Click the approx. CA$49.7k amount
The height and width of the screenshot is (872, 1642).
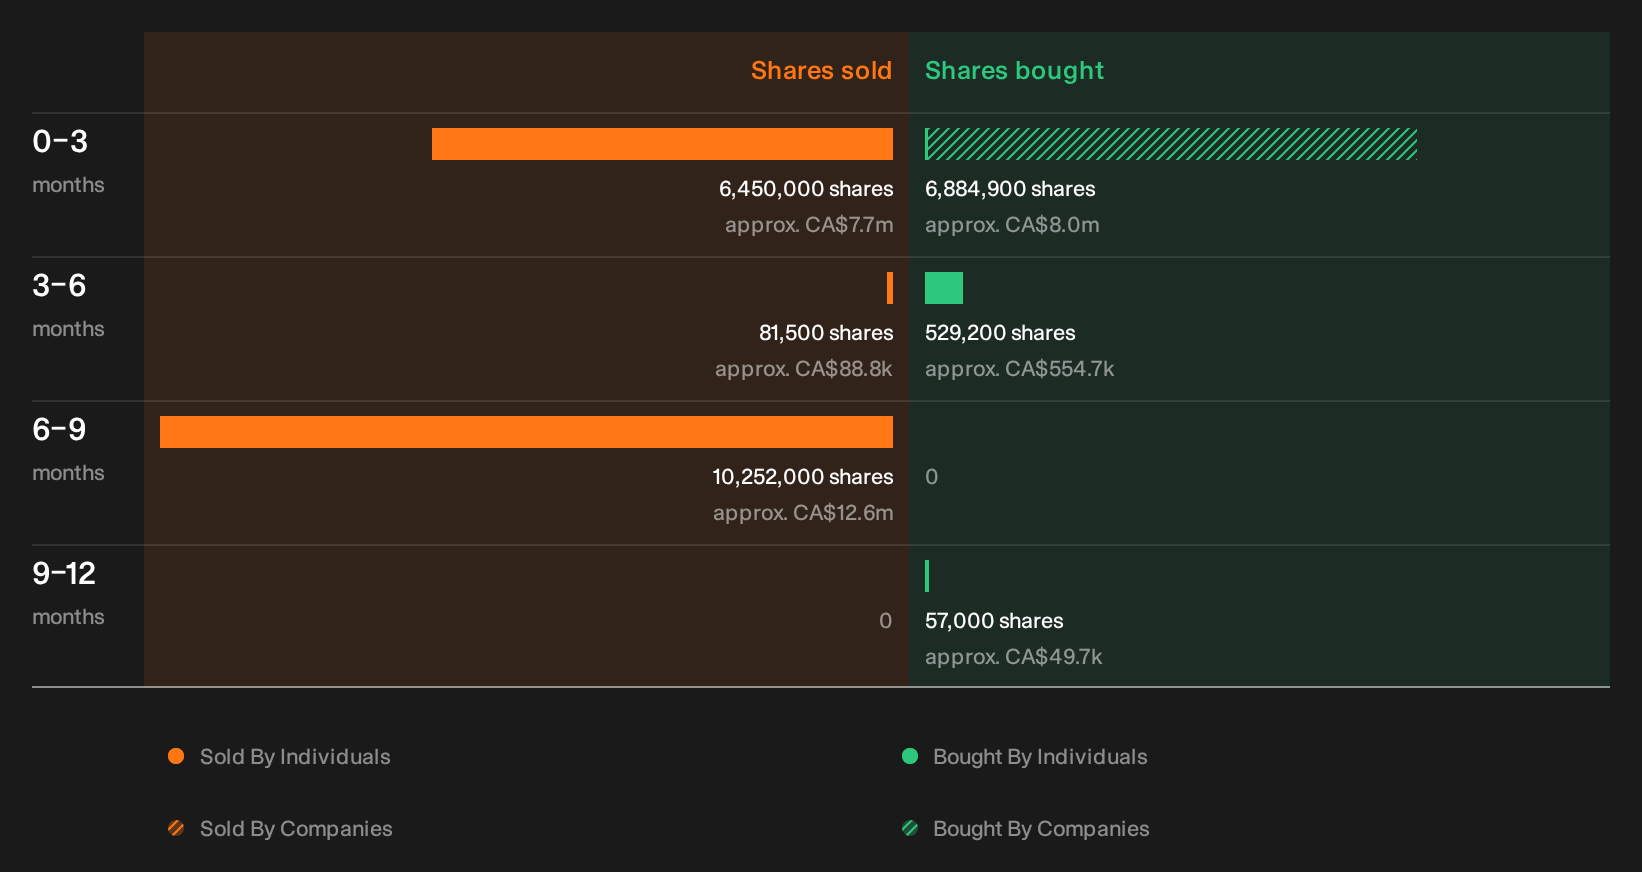tap(1013, 657)
